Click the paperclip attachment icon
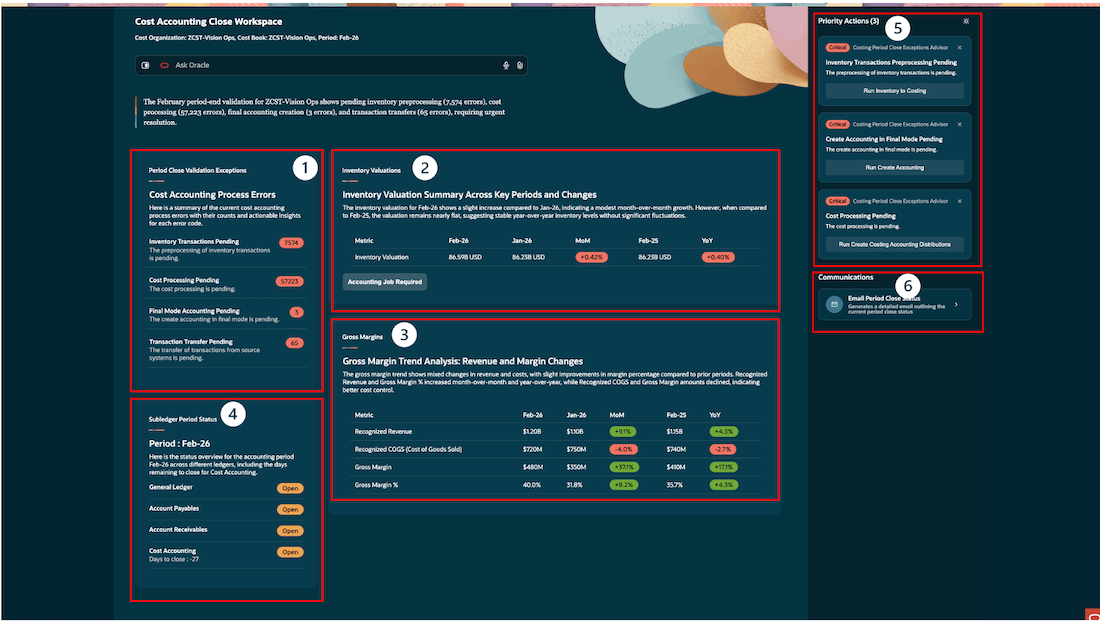The height and width of the screenshot is (623, 1100). (x=520, y=65)
